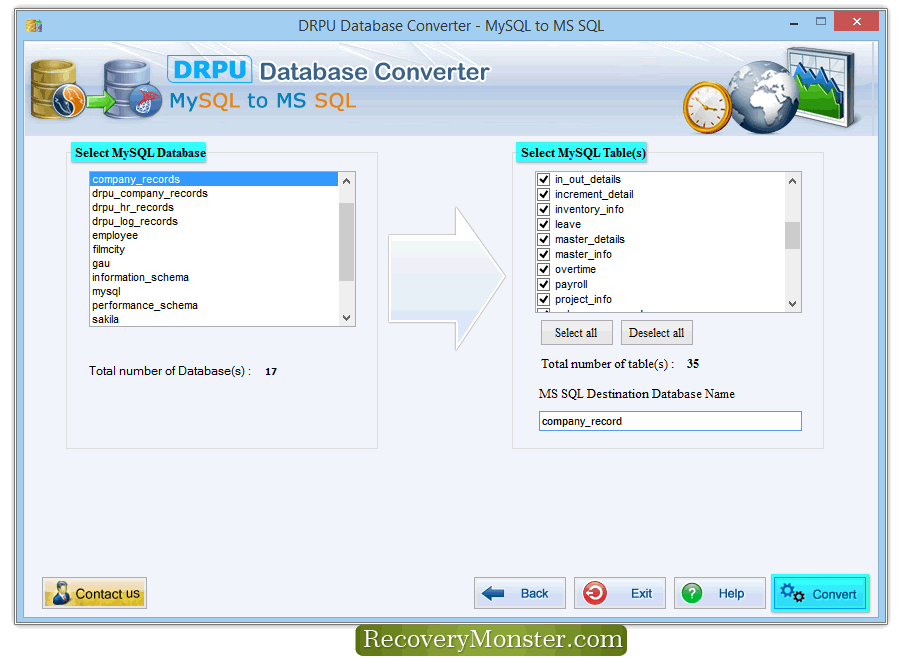
Task: Click the blue Back arrow icon
Action: [492, 593]
